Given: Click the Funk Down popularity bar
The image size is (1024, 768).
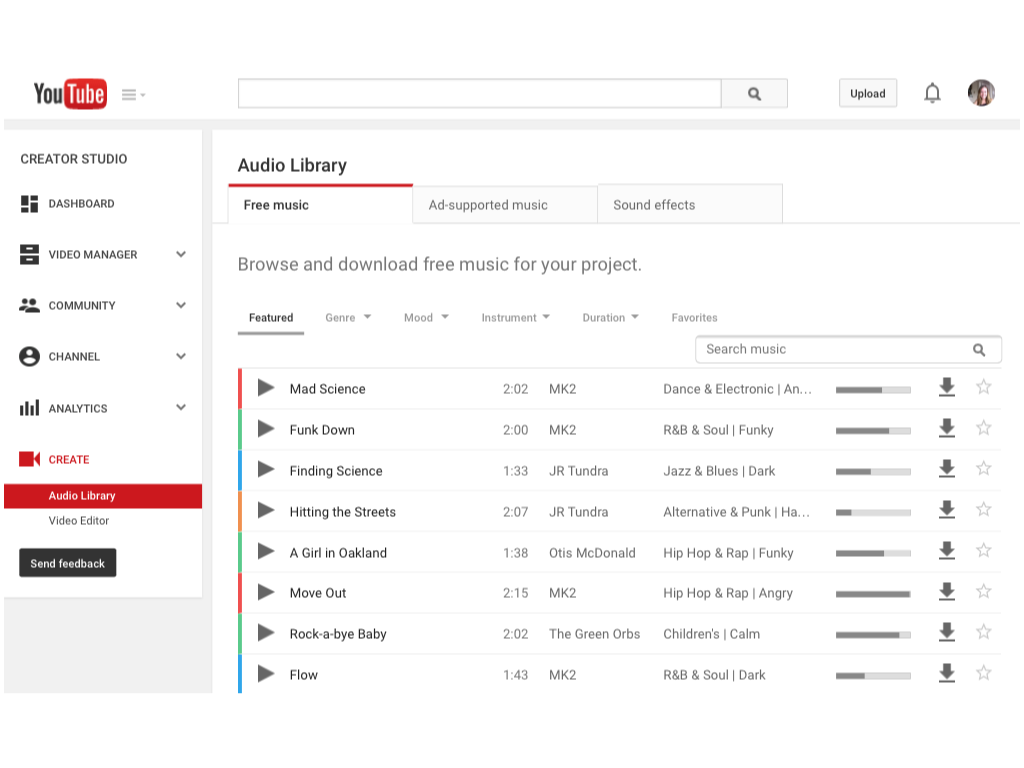Looking at the screenshot, I should pos(873,431).
